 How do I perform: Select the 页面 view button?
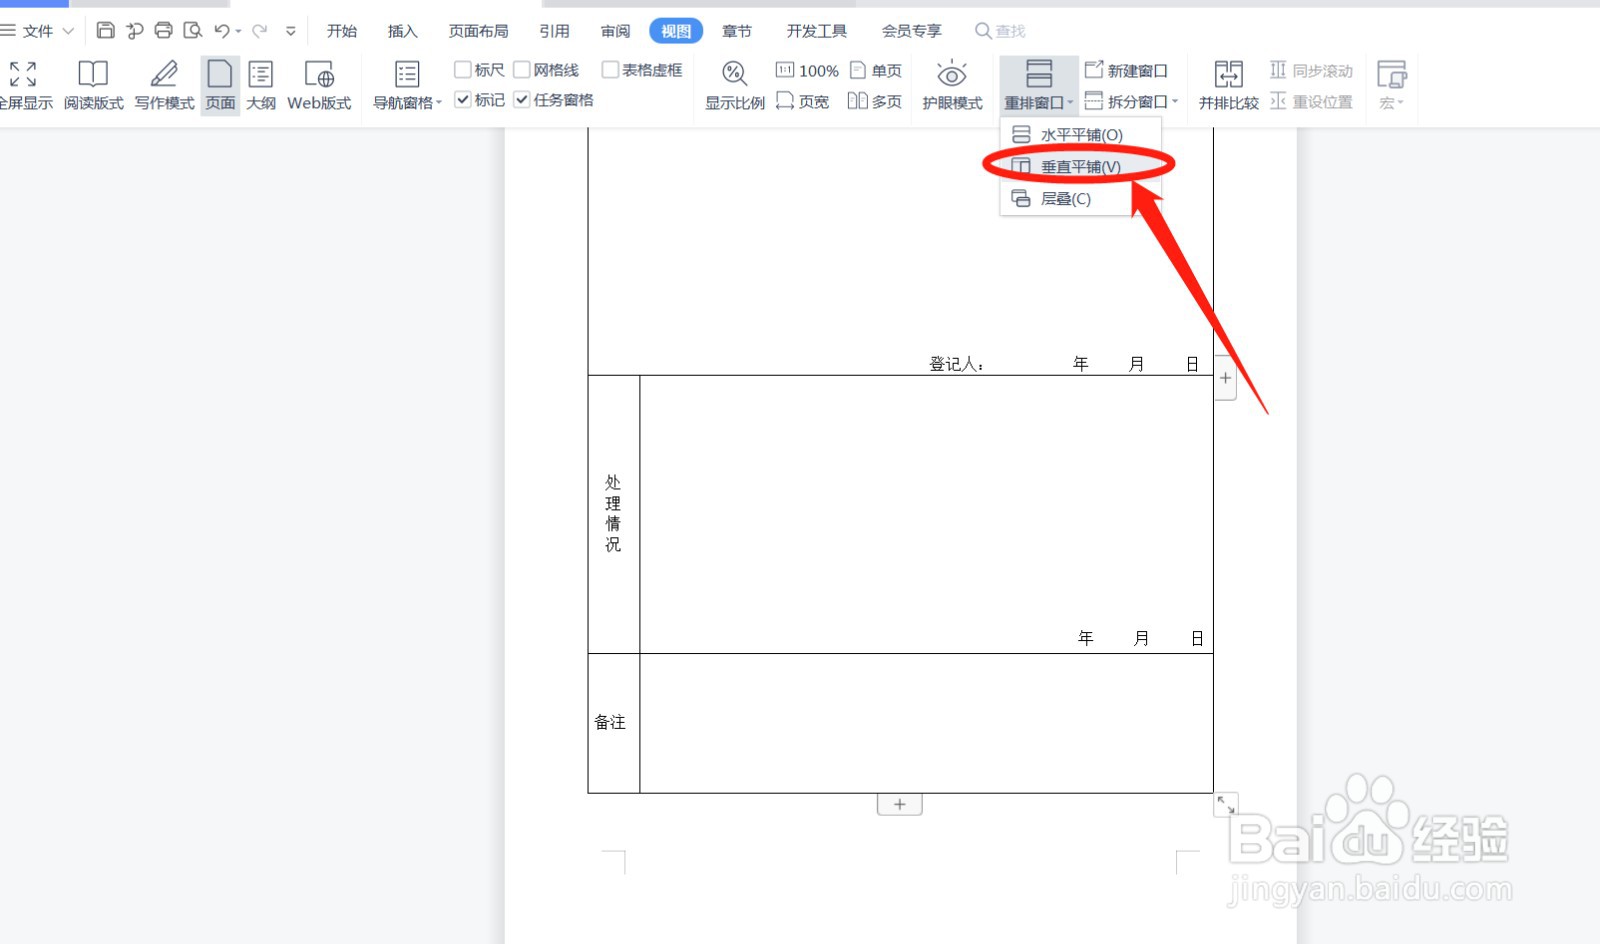coord(220,84)
